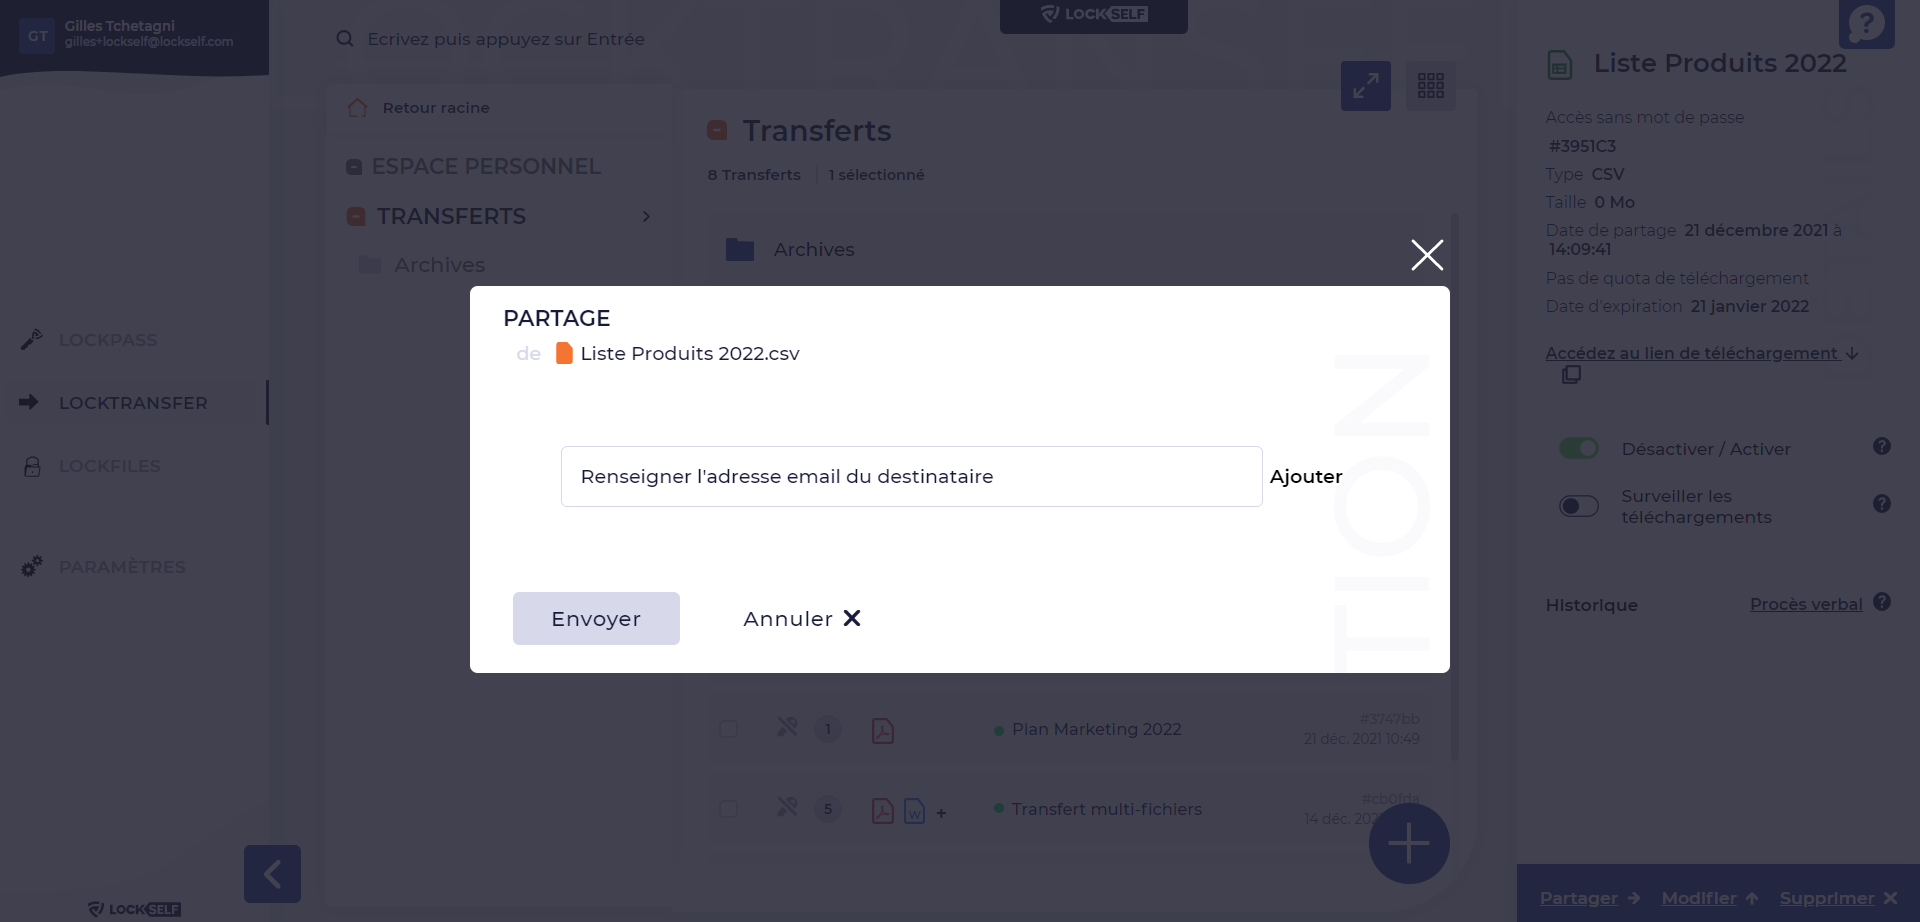
Task: Collapse the left sidebar with arrow button
Action: coord(272,874)
